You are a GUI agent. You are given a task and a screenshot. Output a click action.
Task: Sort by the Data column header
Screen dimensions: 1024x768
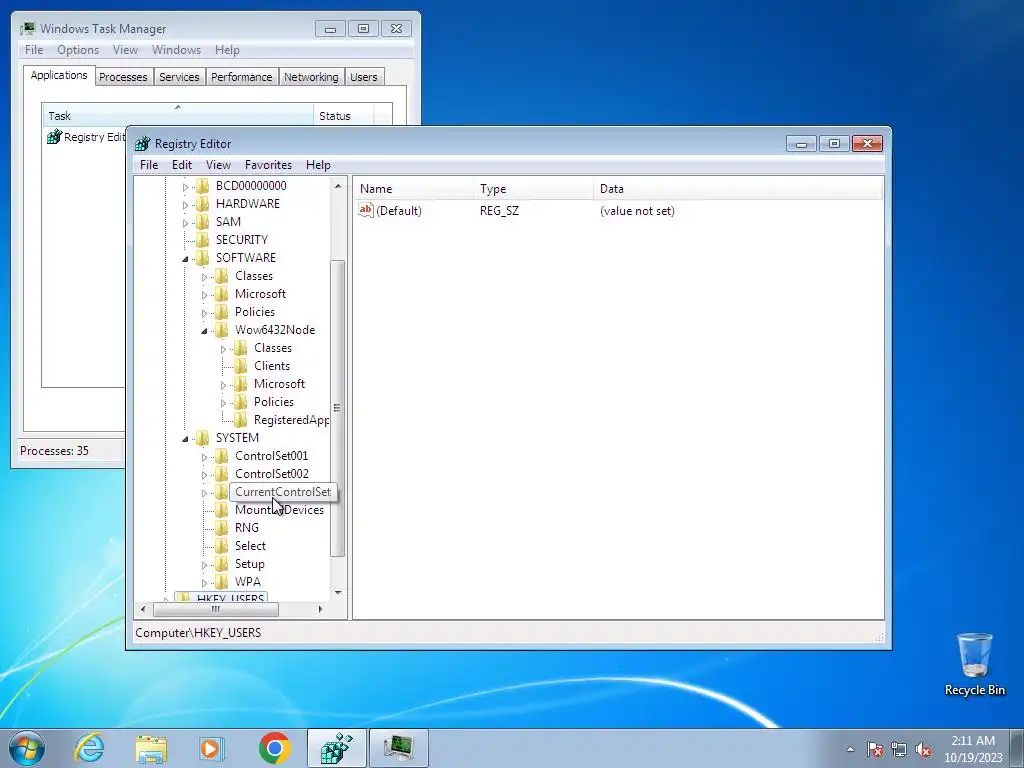(x=738, y=189)
